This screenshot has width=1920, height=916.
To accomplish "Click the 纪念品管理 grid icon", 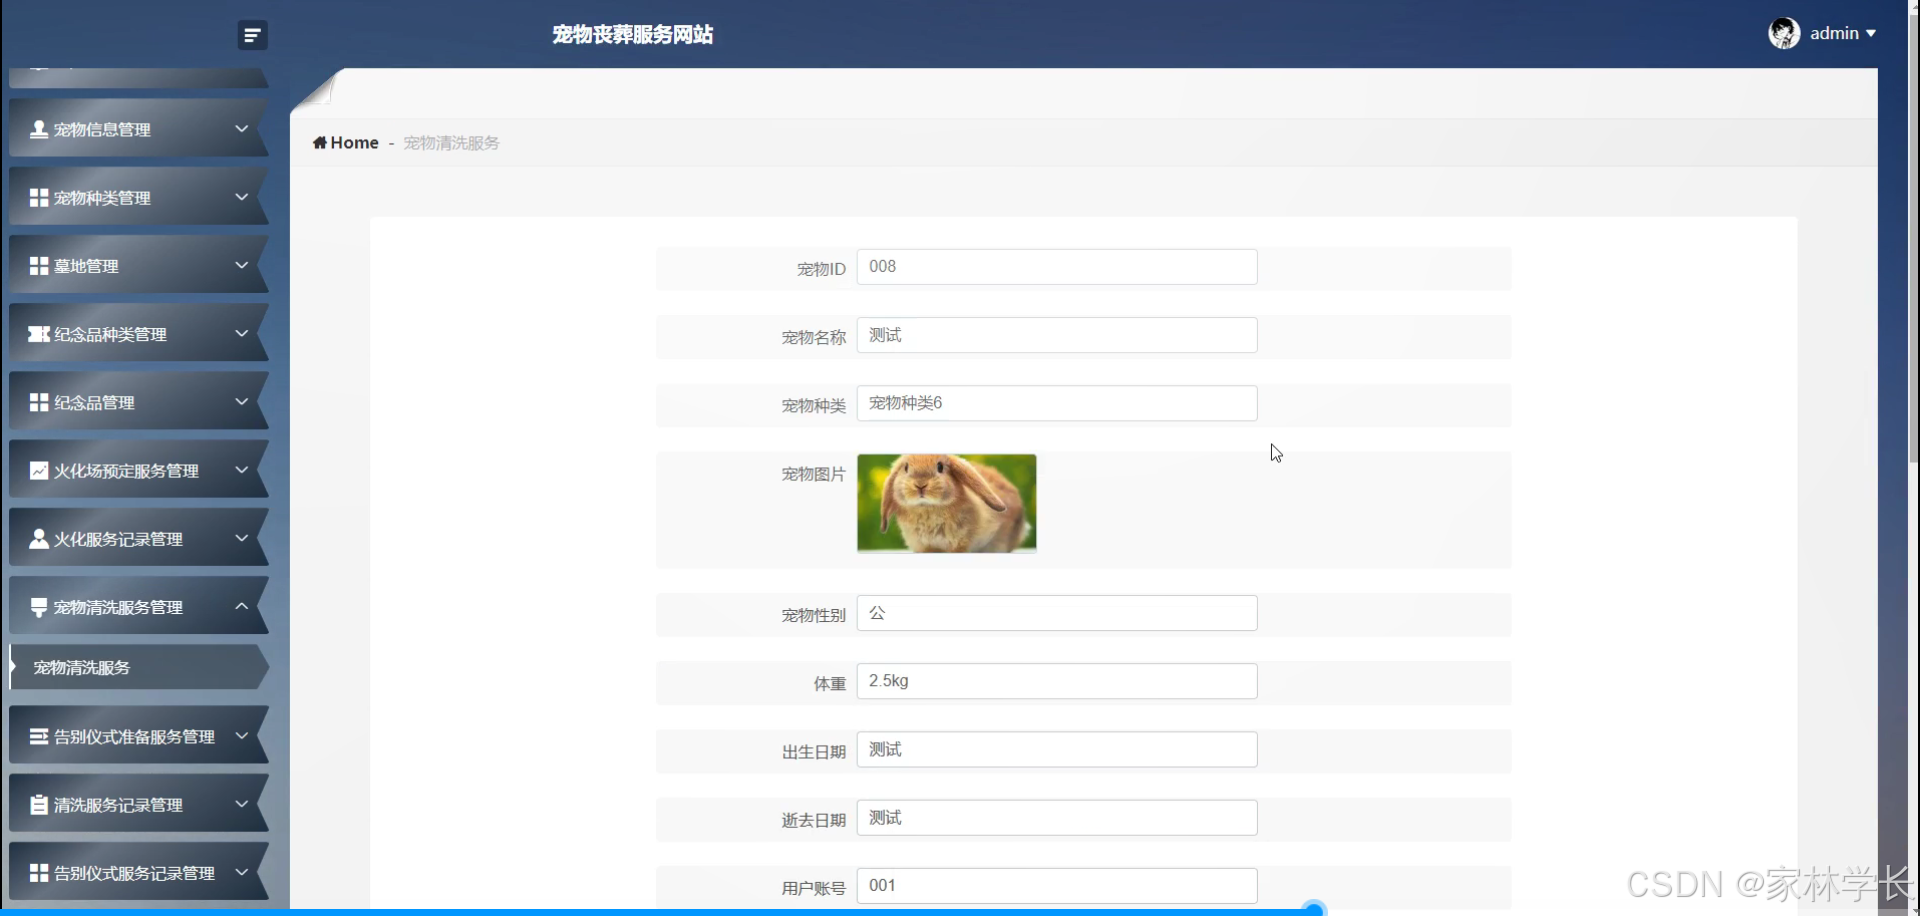I will (39, 402).
